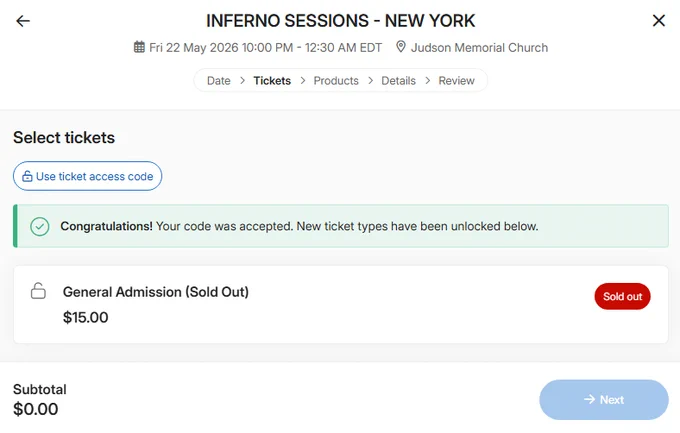Close the ticket dialog with X

coord(659,20)
